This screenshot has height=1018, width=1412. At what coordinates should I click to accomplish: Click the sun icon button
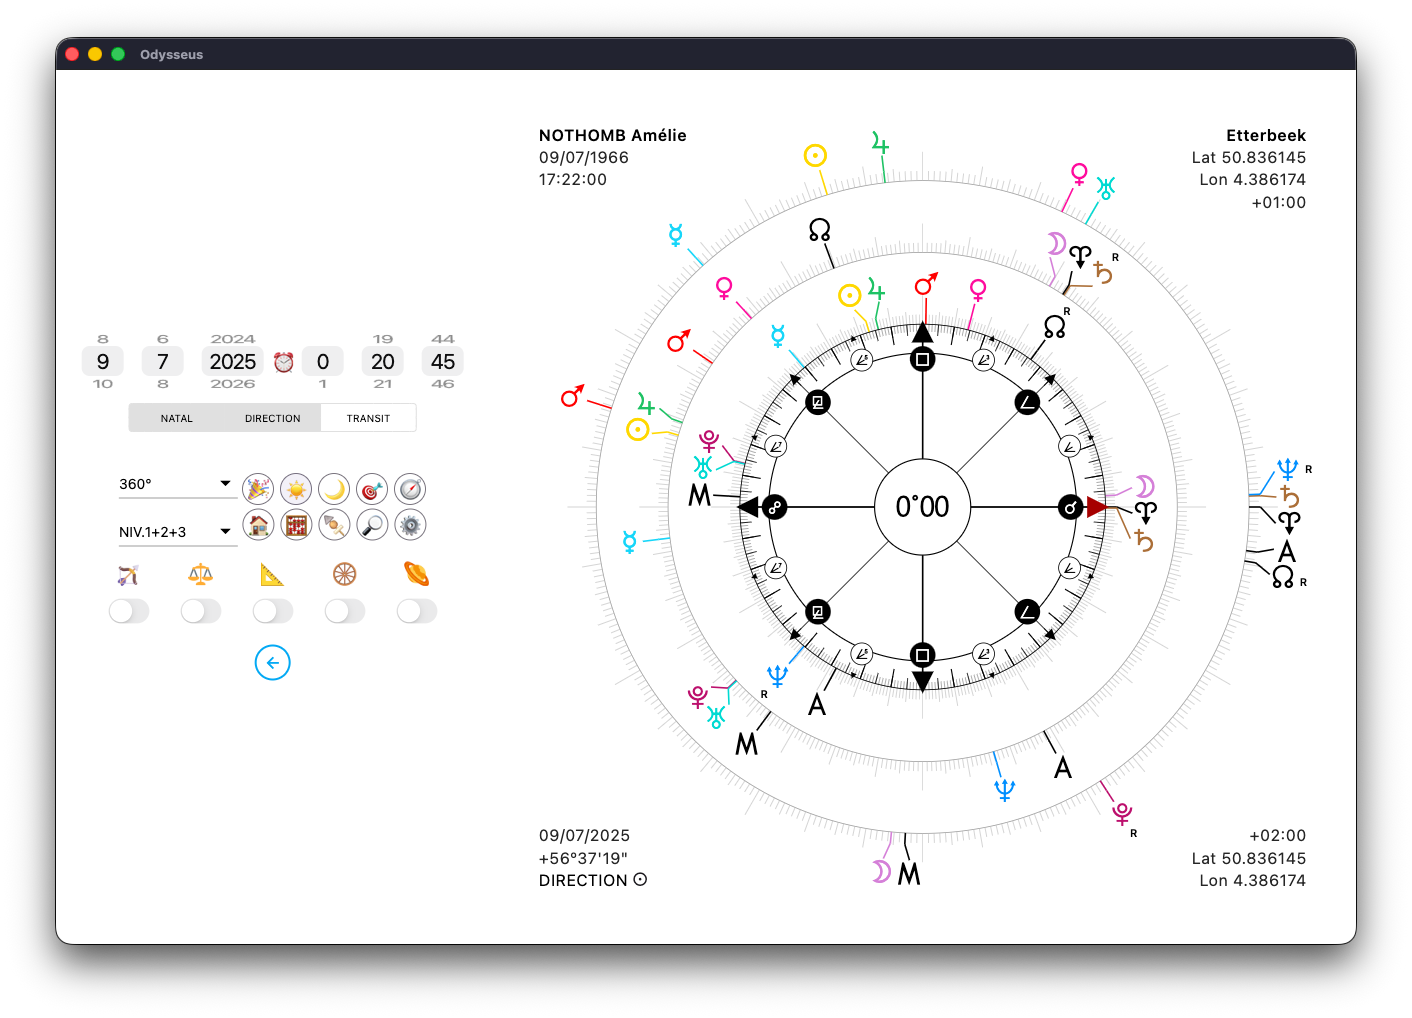click(x=296, y=489)
